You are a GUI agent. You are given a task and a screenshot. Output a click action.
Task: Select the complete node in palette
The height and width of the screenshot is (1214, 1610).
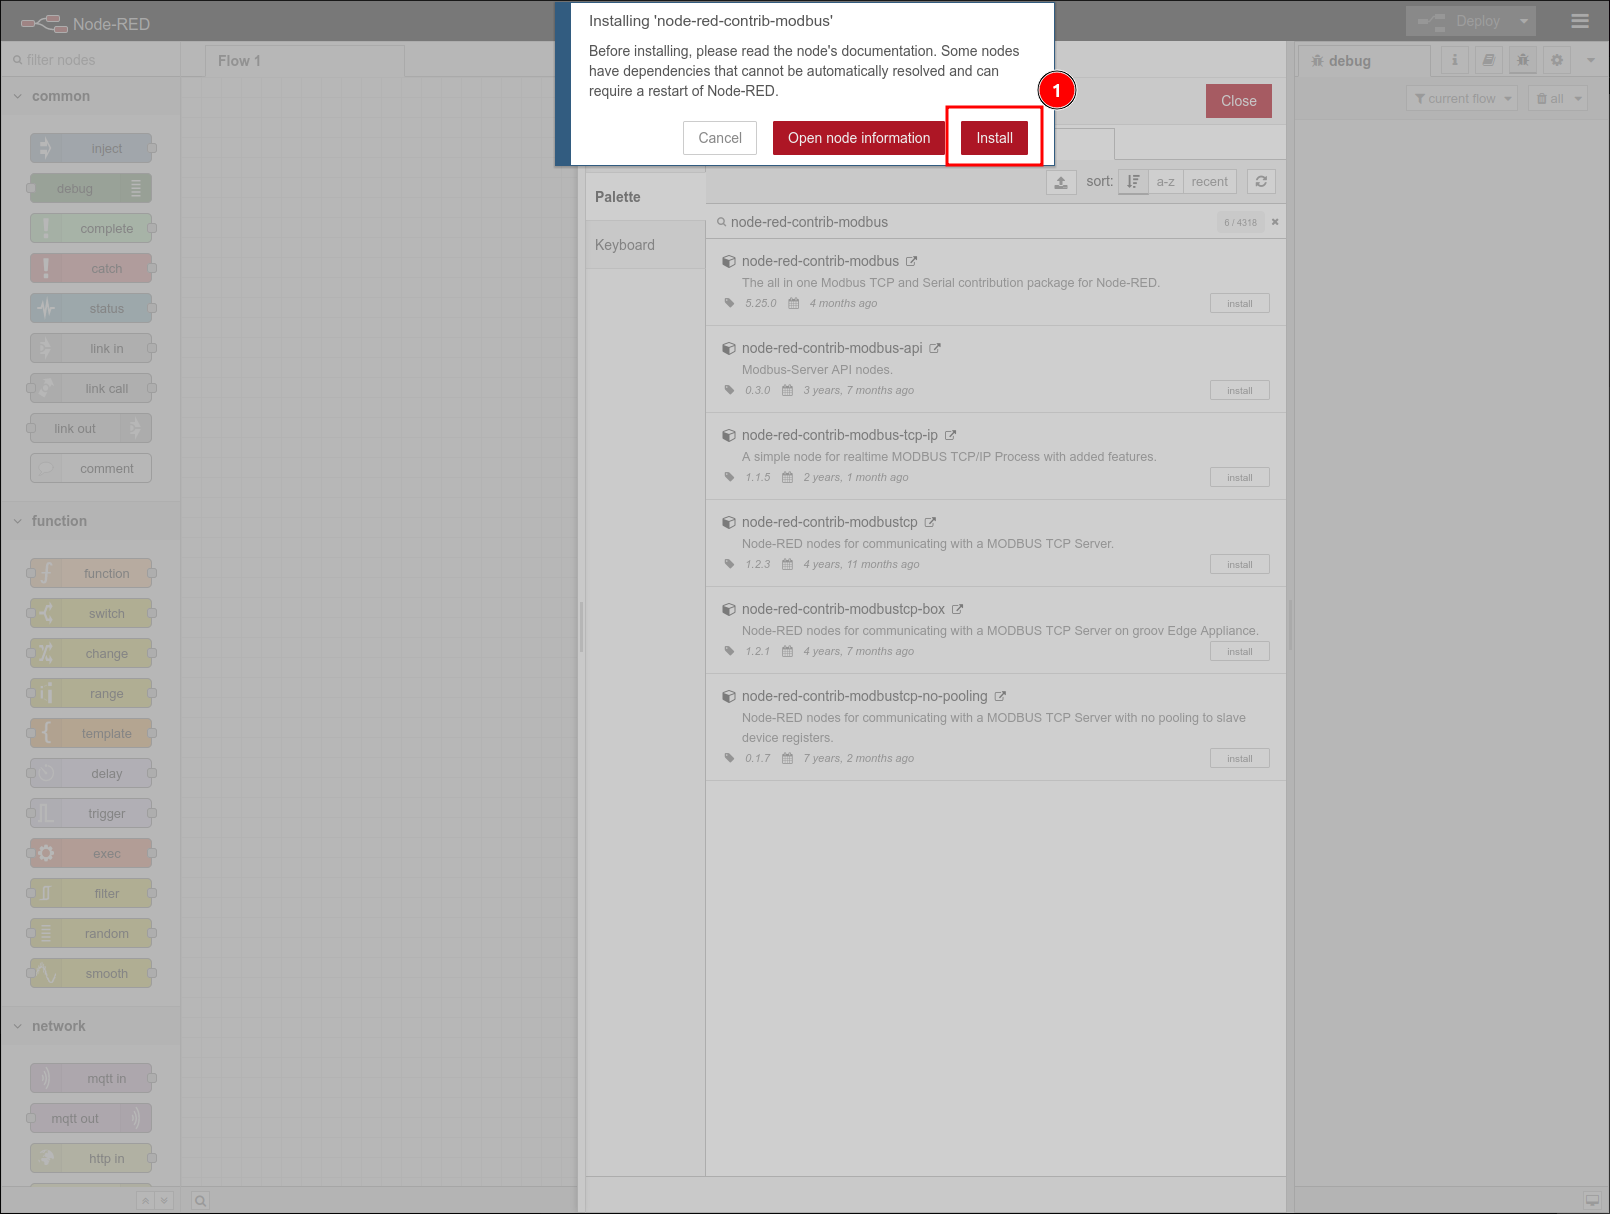click(91, 228)
